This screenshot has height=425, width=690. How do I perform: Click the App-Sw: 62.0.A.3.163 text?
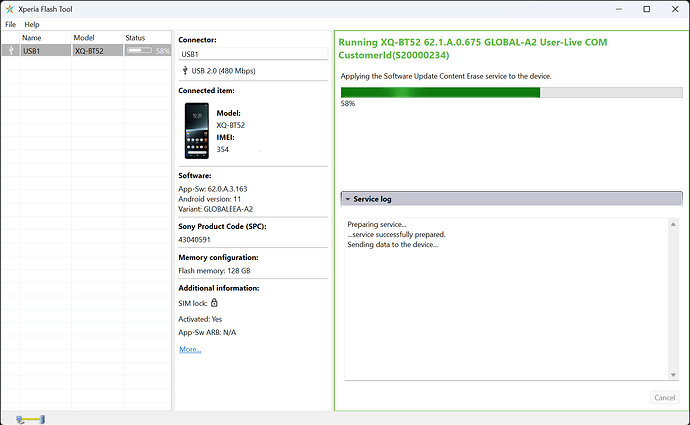point(213,189)
